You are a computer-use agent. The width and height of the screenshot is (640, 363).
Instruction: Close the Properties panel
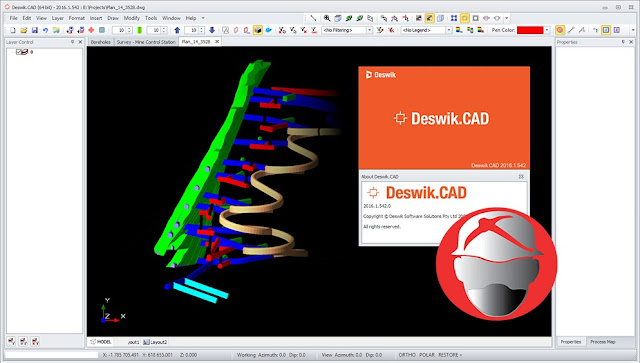(631, 42)
